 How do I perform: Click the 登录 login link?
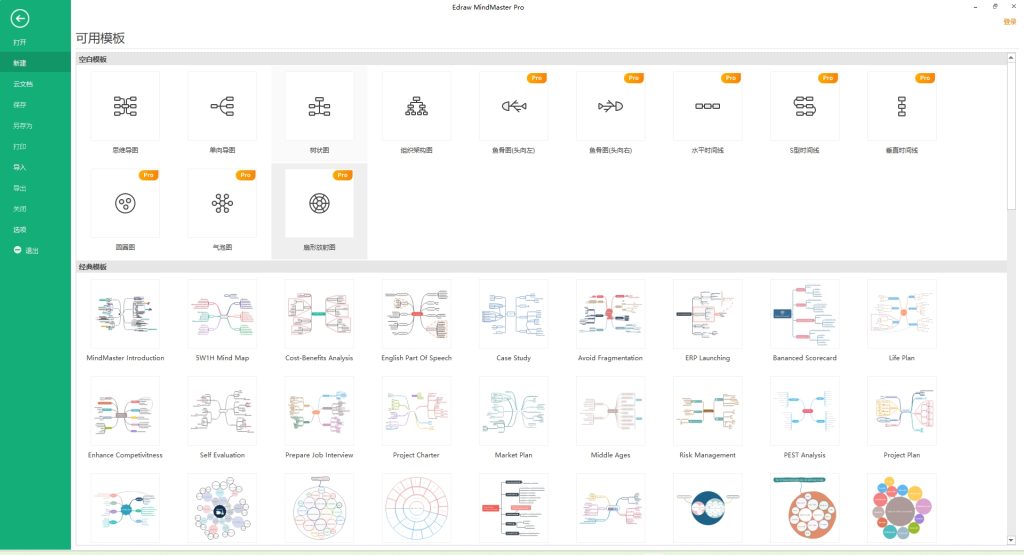click(1009, 21)
